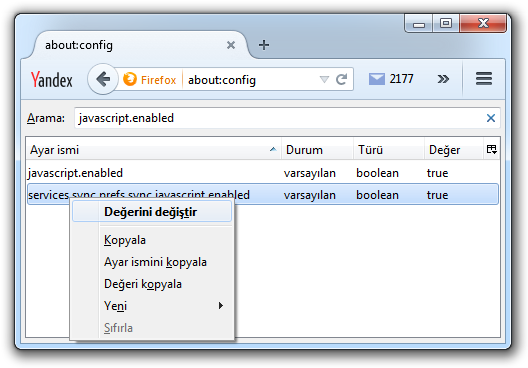Open Yandex mail envelope icon
528x368 pixels.
coord(376,79)
